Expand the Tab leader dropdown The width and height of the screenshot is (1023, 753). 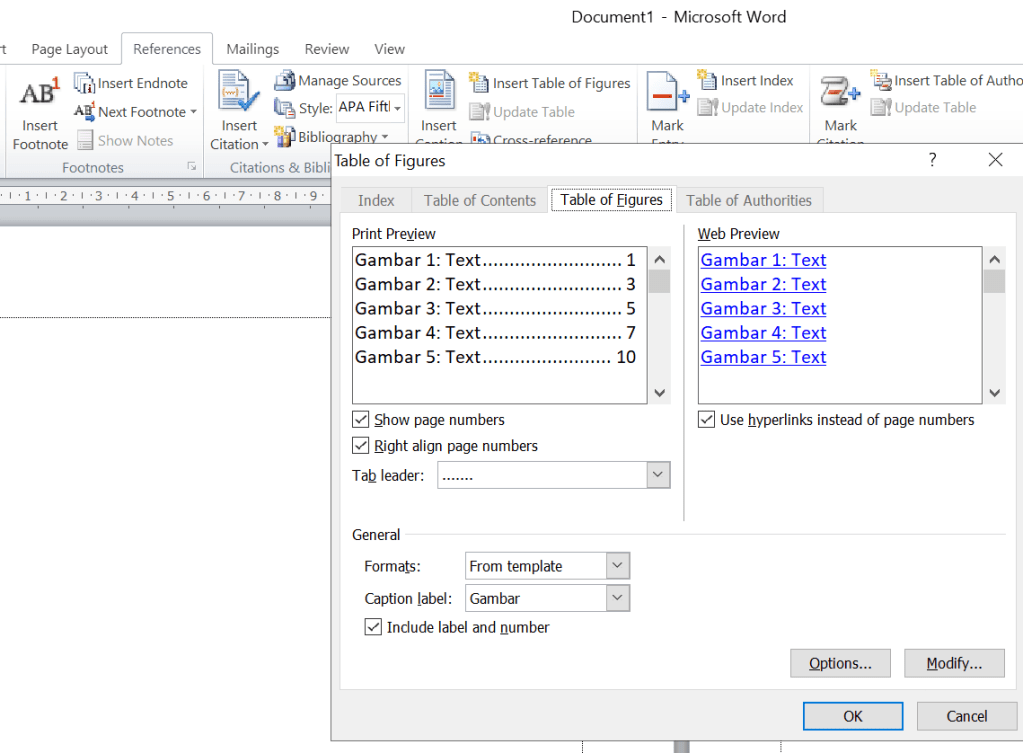[657, 476]
